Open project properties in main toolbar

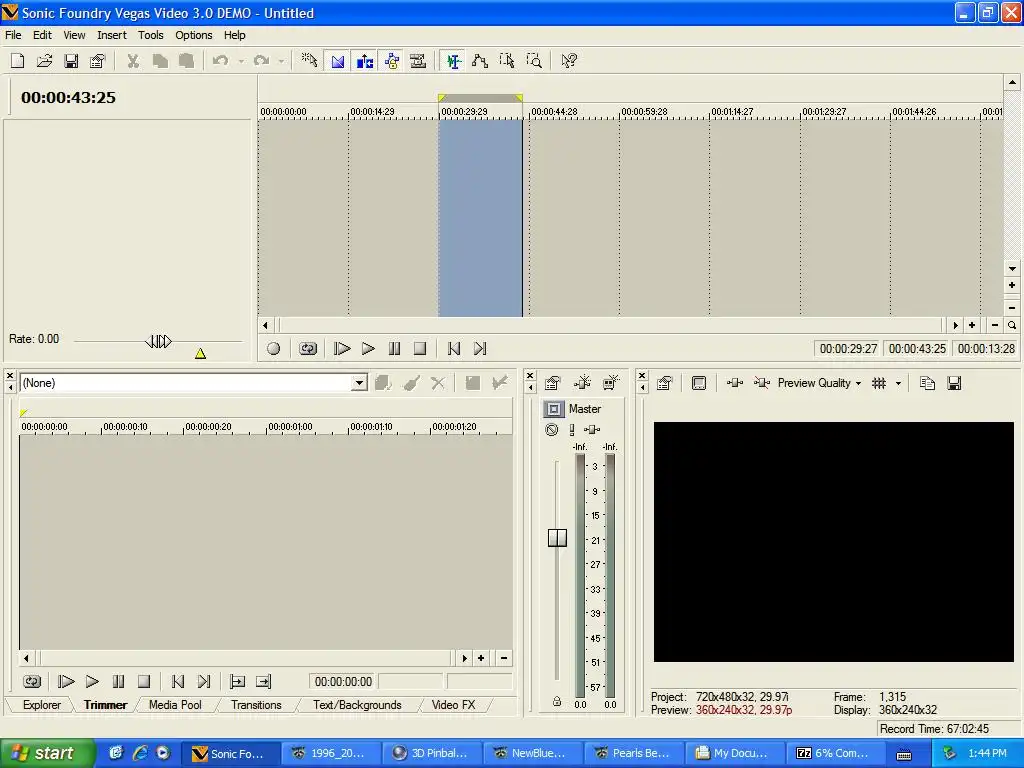(98, 61)
